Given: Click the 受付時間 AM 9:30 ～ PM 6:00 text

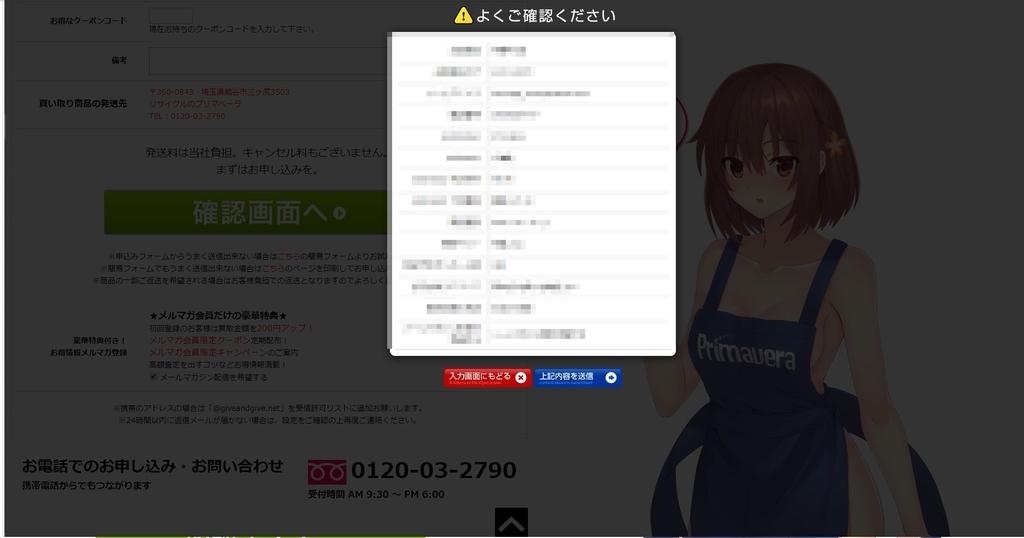Looking at the screenshot, I should click(376, 494).
